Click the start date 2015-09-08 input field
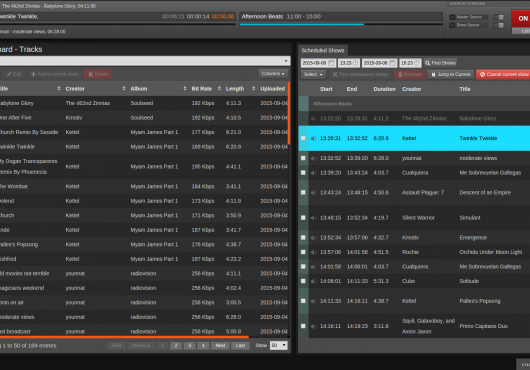This screenshot has height=370, width=530. pos(318,63)
